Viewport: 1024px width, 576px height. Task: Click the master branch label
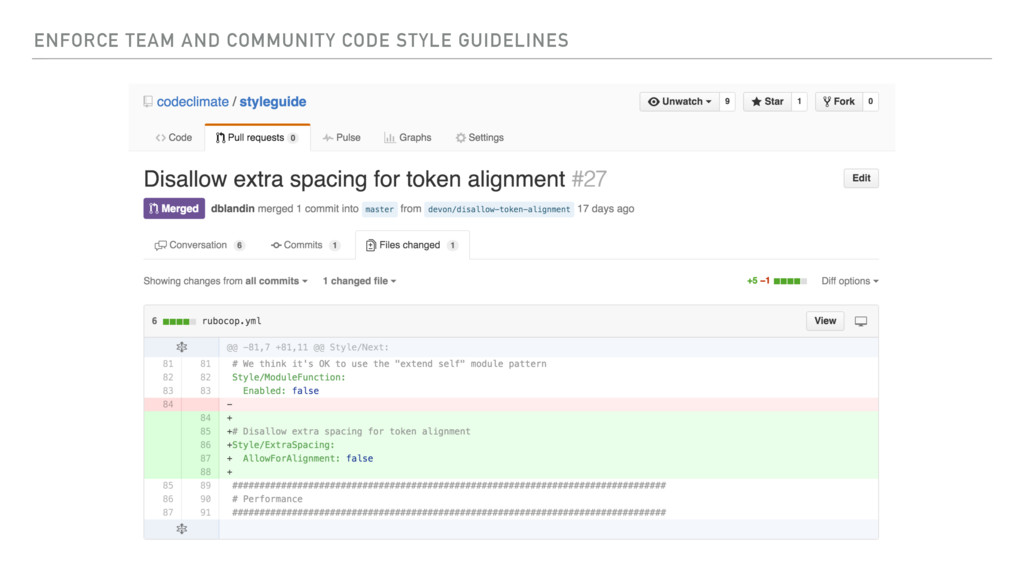[379, 210]
